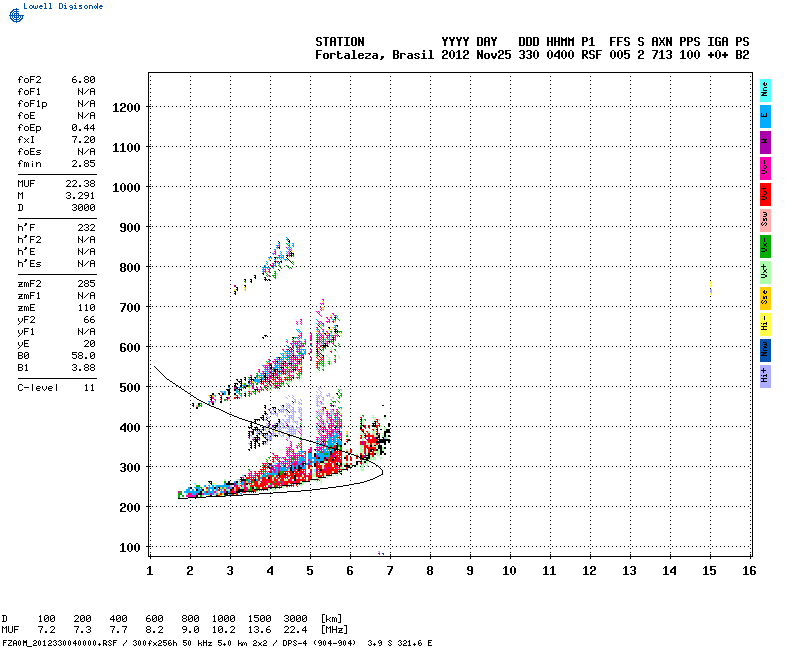This screenshot has width=800, height=650.
Task: Click the multi-hop echo cluster near 850 km
Action: click(278, 259)
